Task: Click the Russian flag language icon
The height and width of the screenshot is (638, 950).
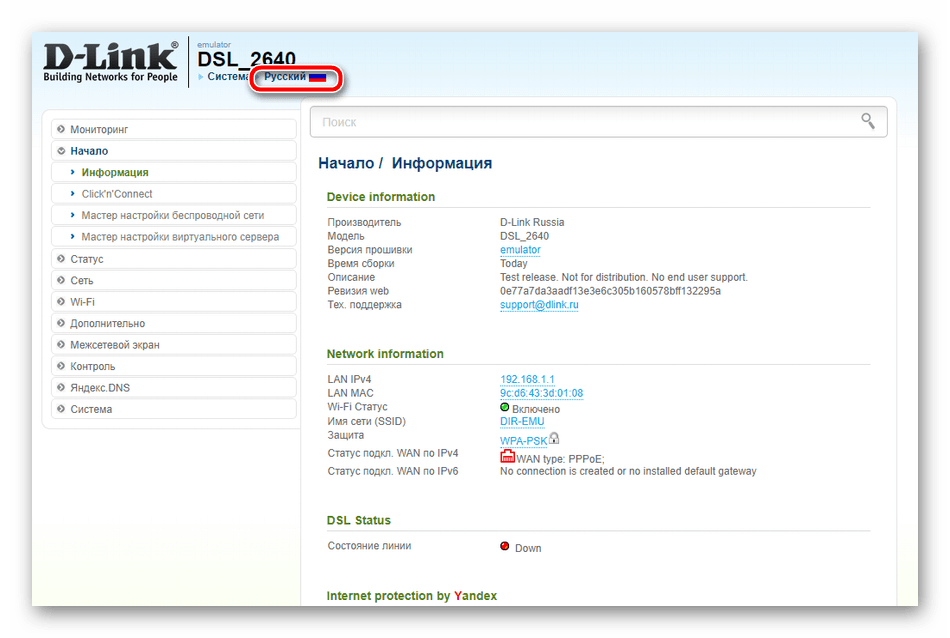Action: (x=317, y=77)
